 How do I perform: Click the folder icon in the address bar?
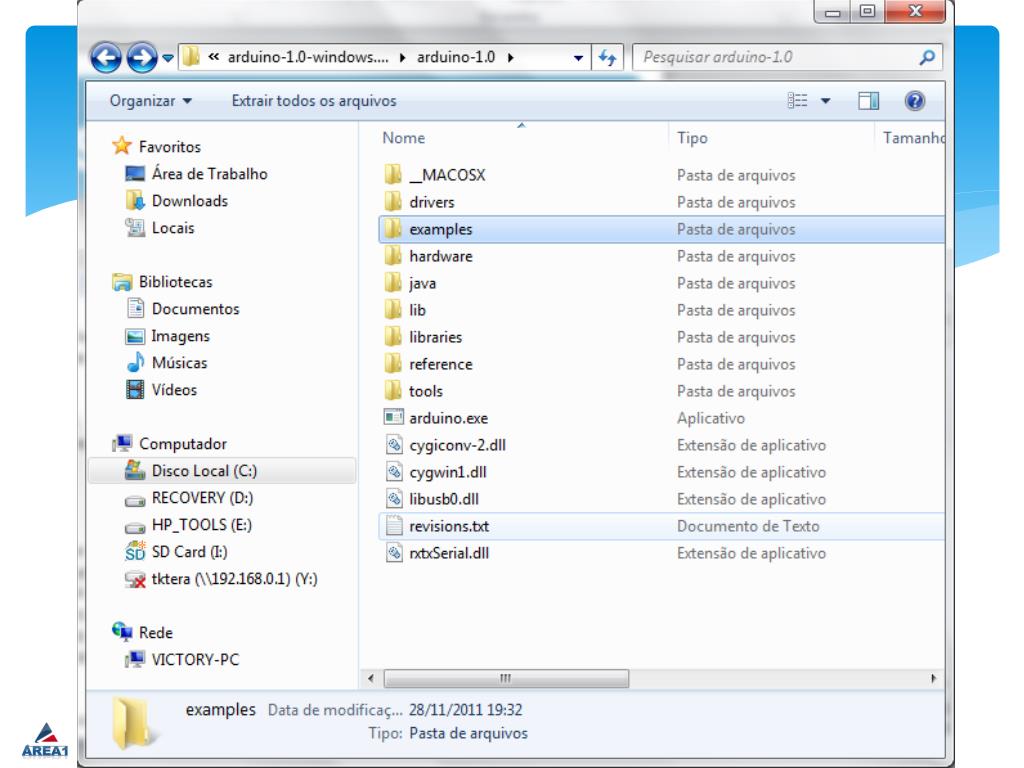tap(191, 57)
